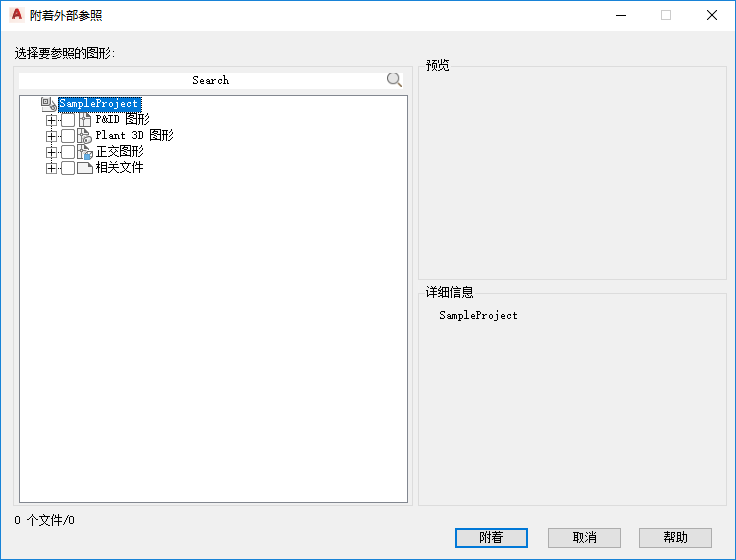The width and height of the screenshot is (736, 560).
Task: Click the 相关文件 file icon
Action: [84, 168]
